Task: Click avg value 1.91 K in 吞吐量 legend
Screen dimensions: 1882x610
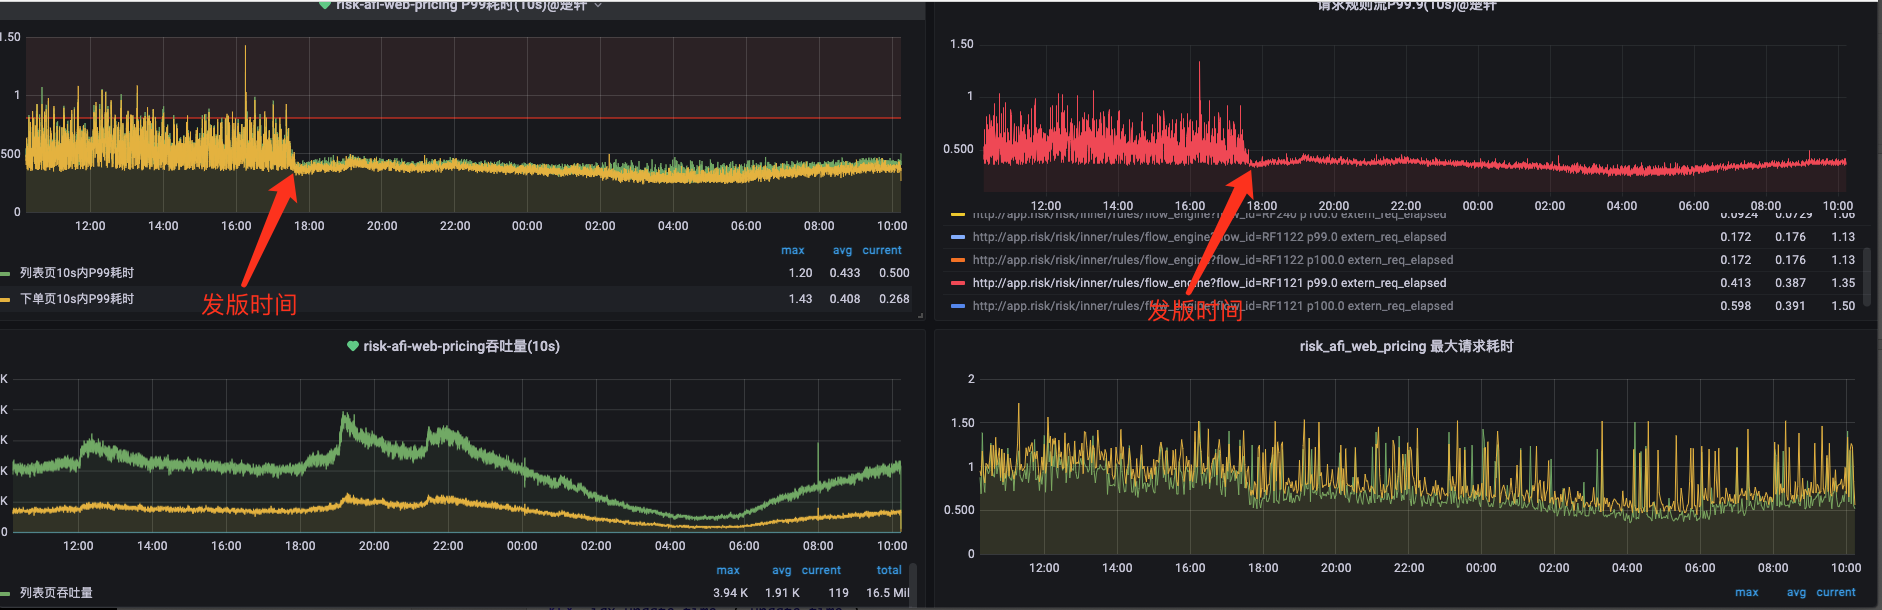Action: point(782,593)
